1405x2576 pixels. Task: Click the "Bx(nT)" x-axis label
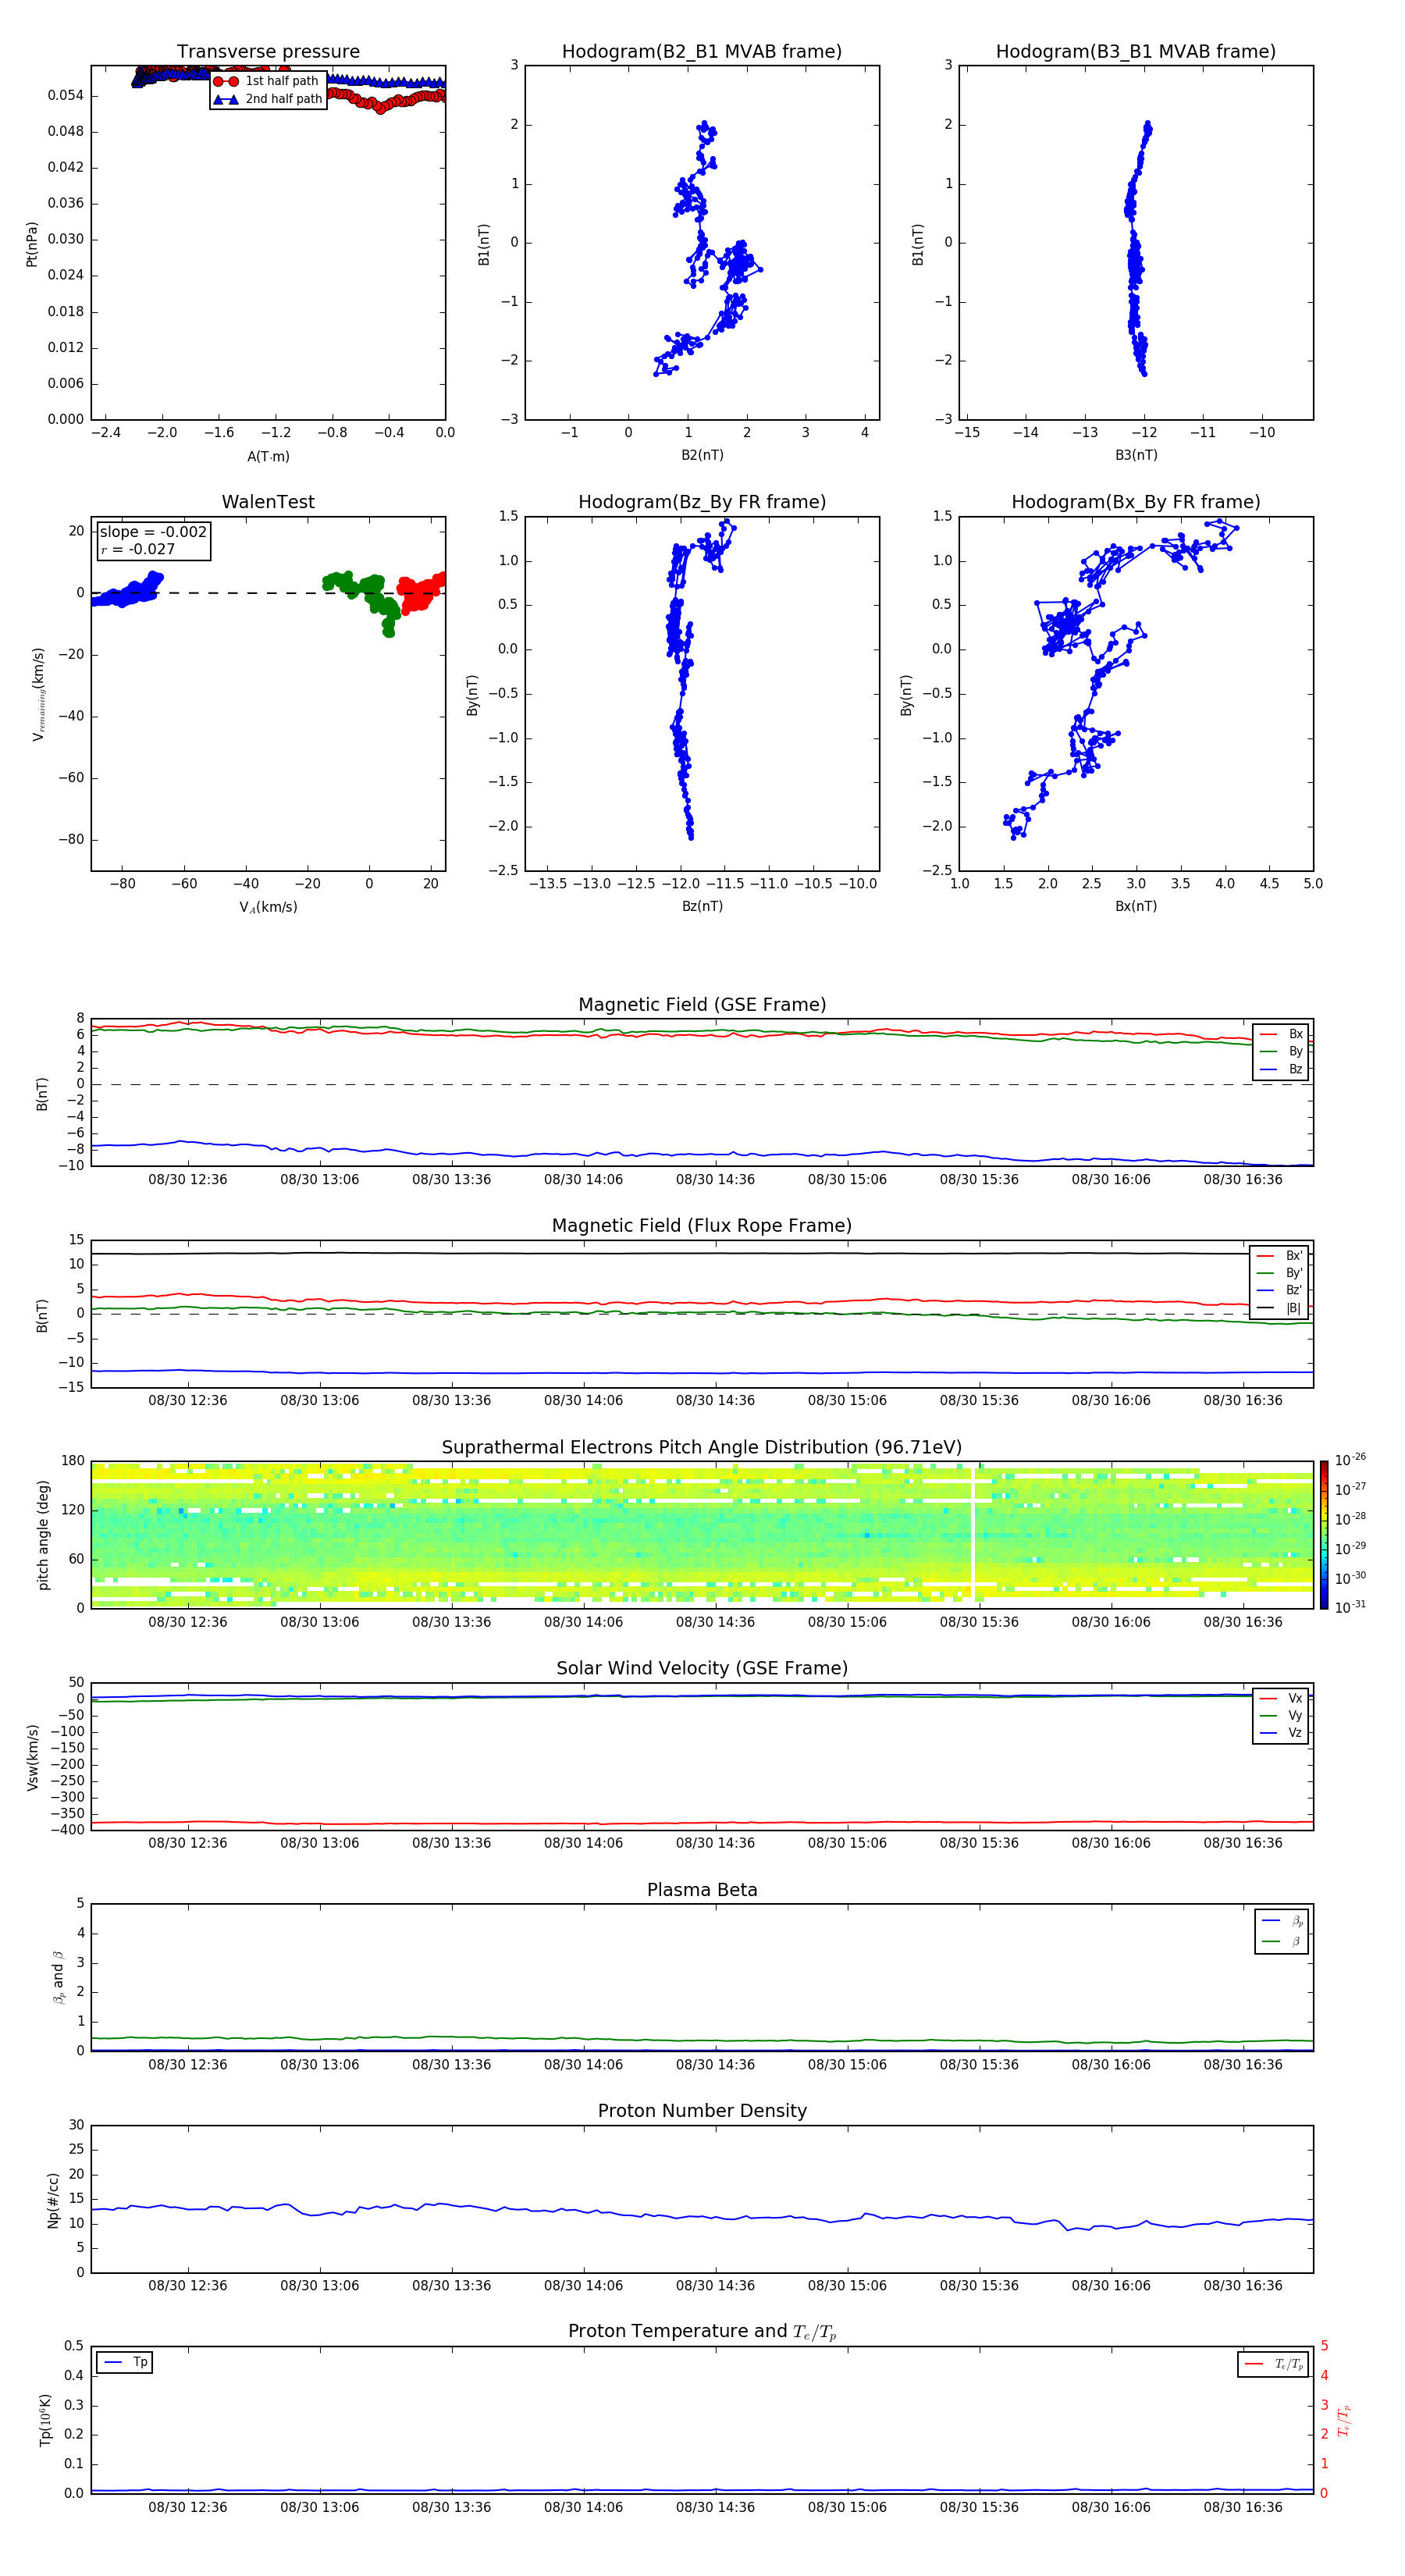pos(1136,906)
